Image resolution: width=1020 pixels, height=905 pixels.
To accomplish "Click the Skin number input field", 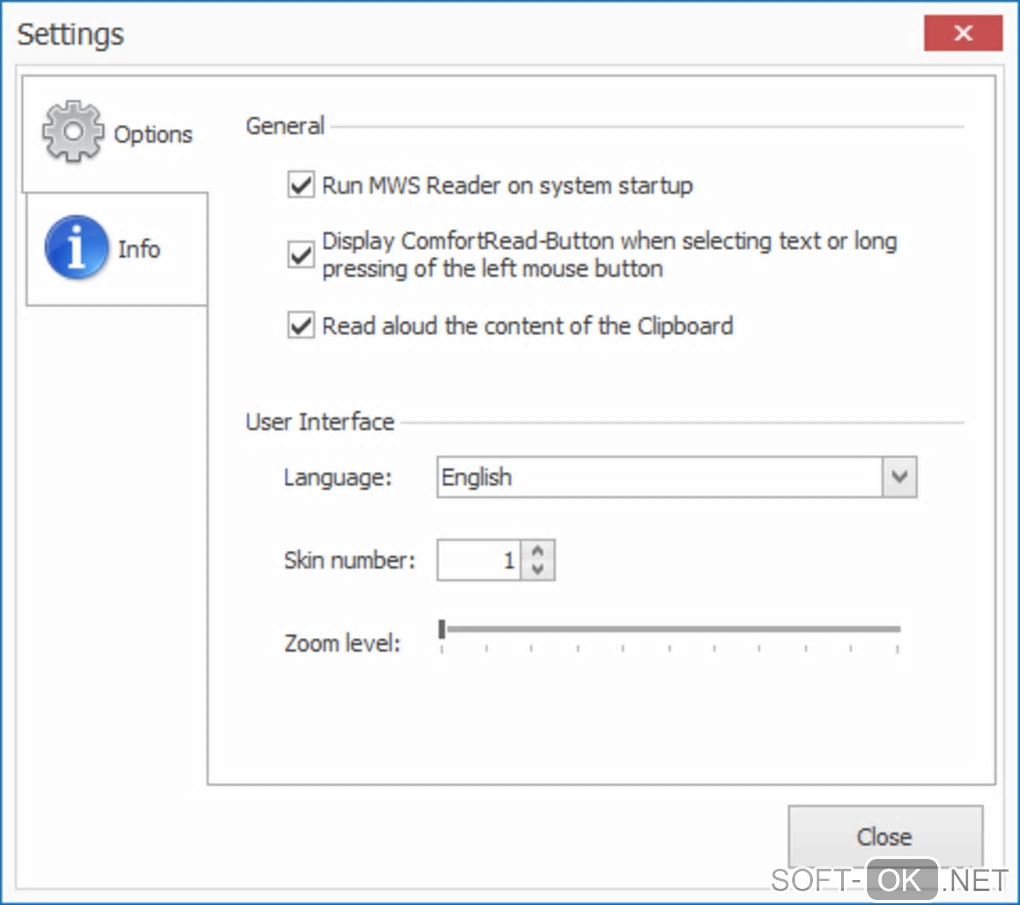I will pyautogui.click(x=480, y=561).
